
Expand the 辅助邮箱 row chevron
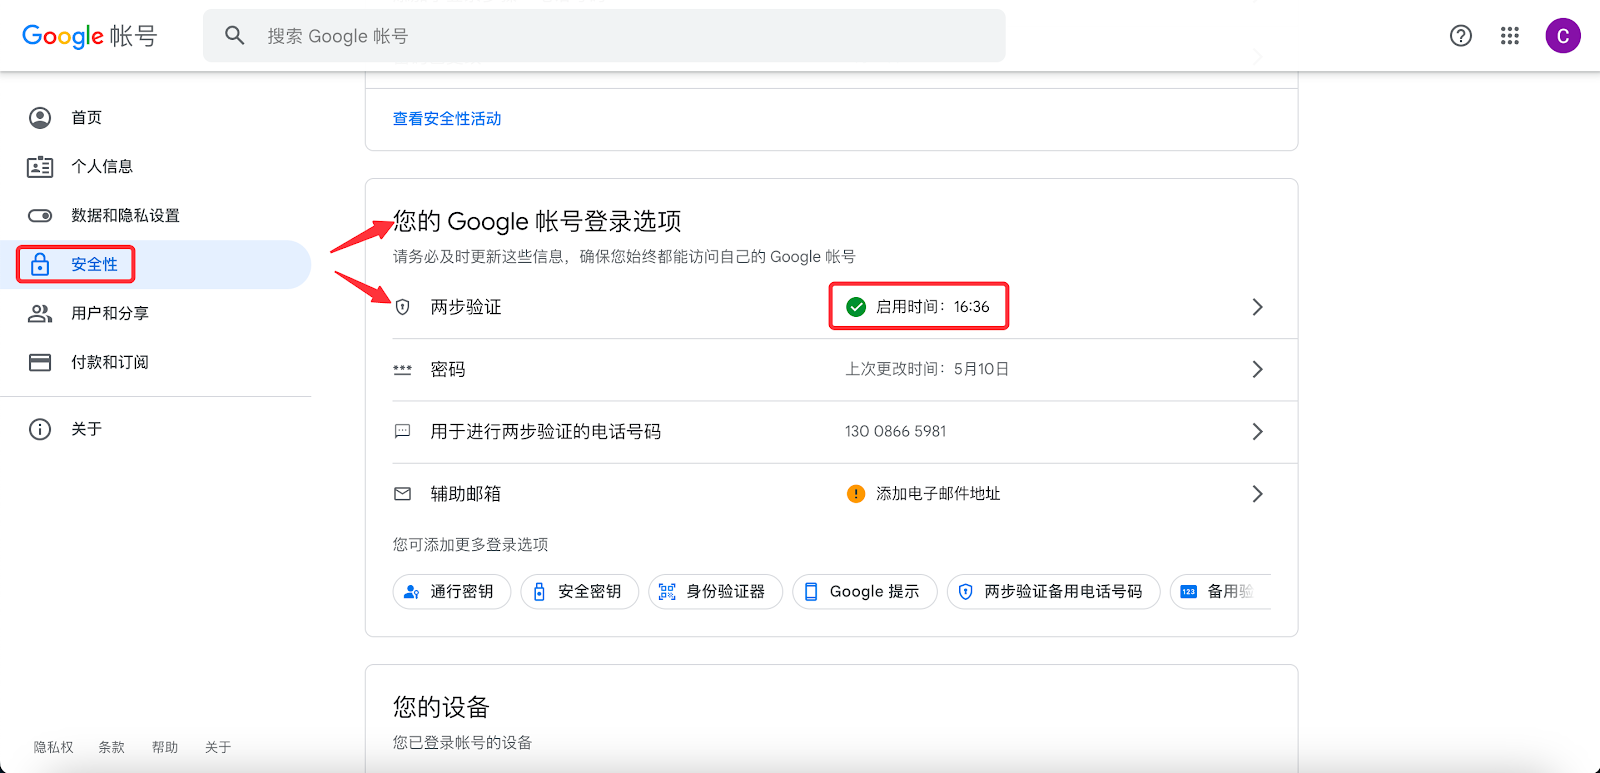click(x=1258, y=494)
